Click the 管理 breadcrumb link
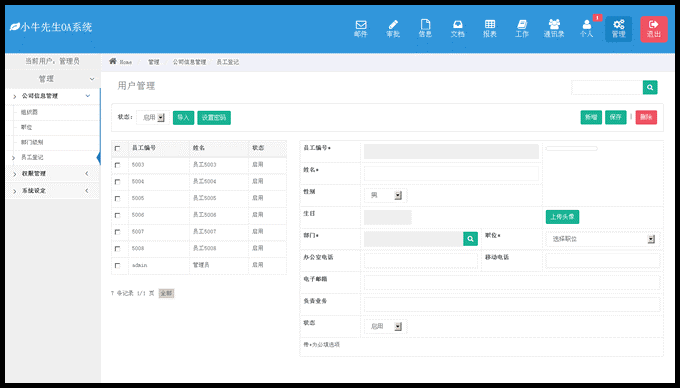The image size is (680, 388). tap(154, 62)
